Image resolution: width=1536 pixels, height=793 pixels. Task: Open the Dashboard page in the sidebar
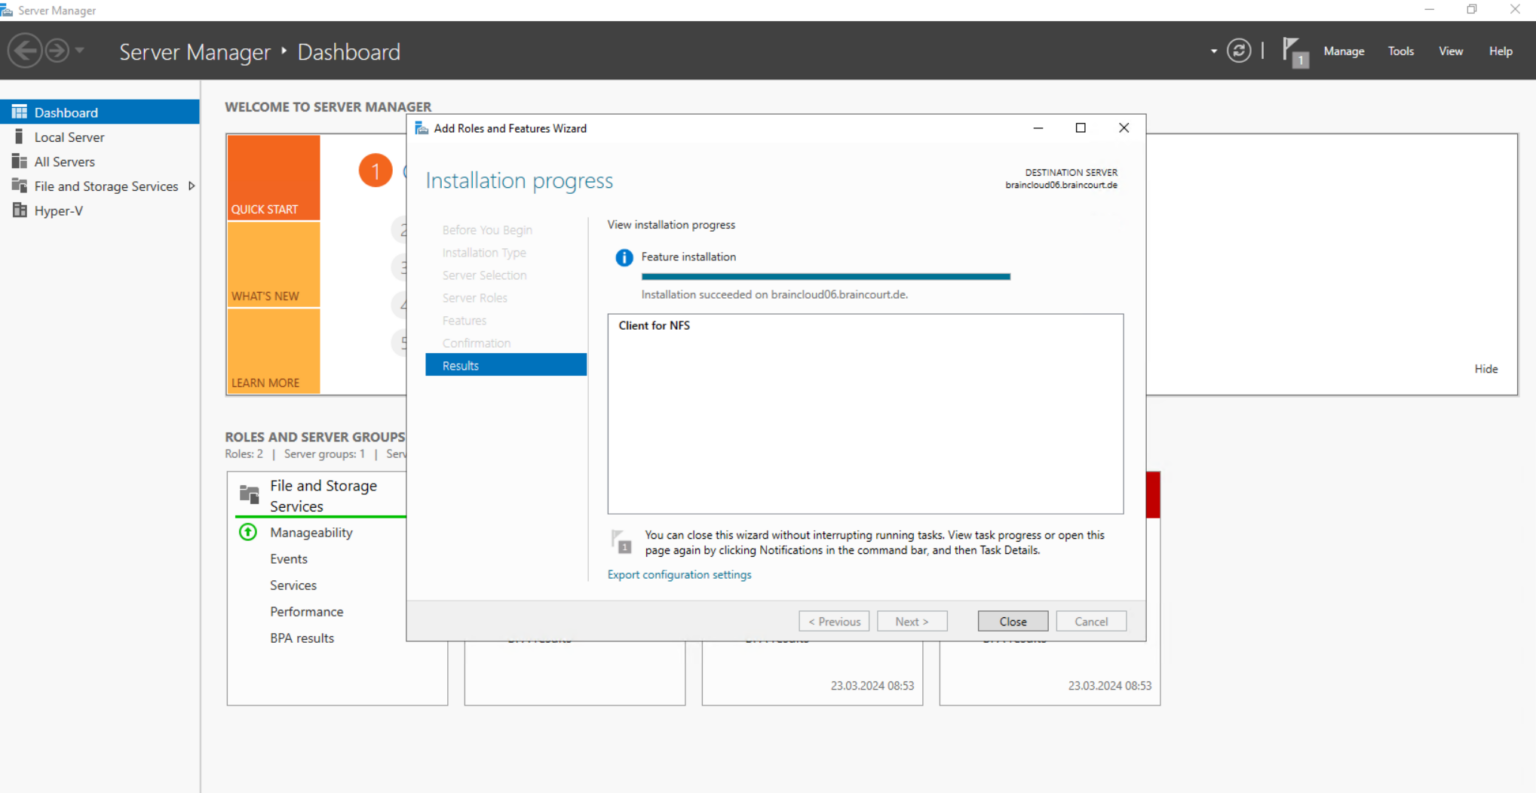65,112
